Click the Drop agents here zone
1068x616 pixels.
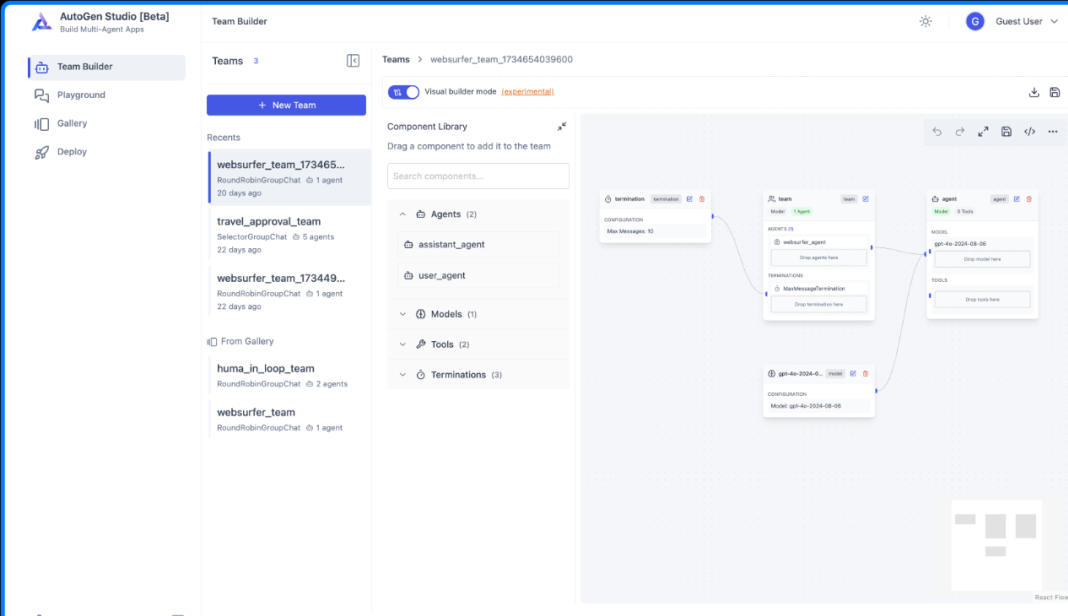tap(819, 258)
